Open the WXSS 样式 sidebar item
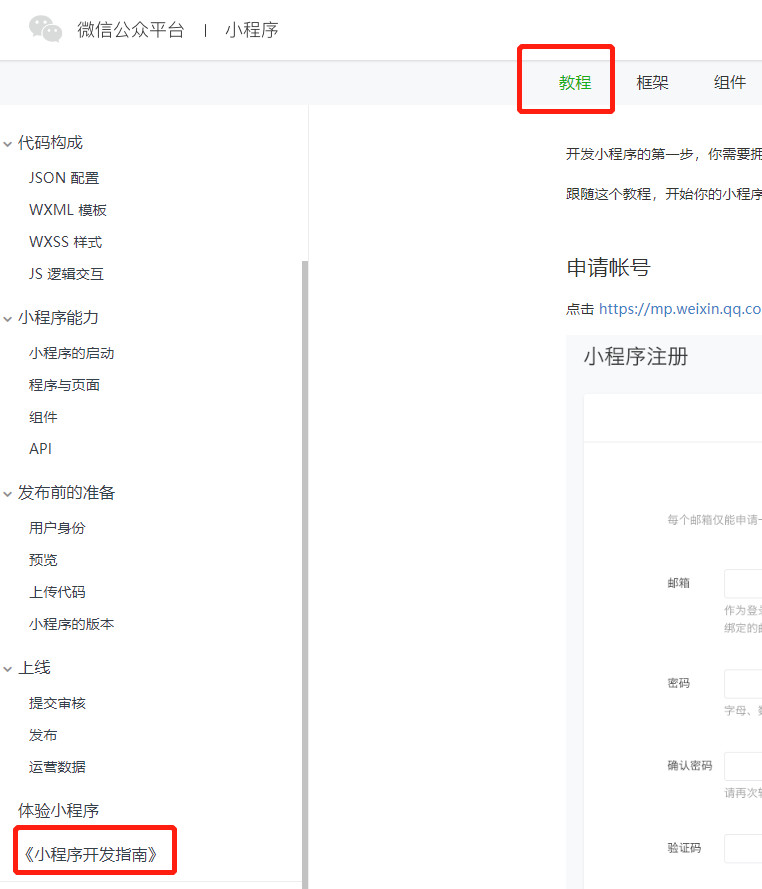 pyautogui.click(x=66, y=242)
